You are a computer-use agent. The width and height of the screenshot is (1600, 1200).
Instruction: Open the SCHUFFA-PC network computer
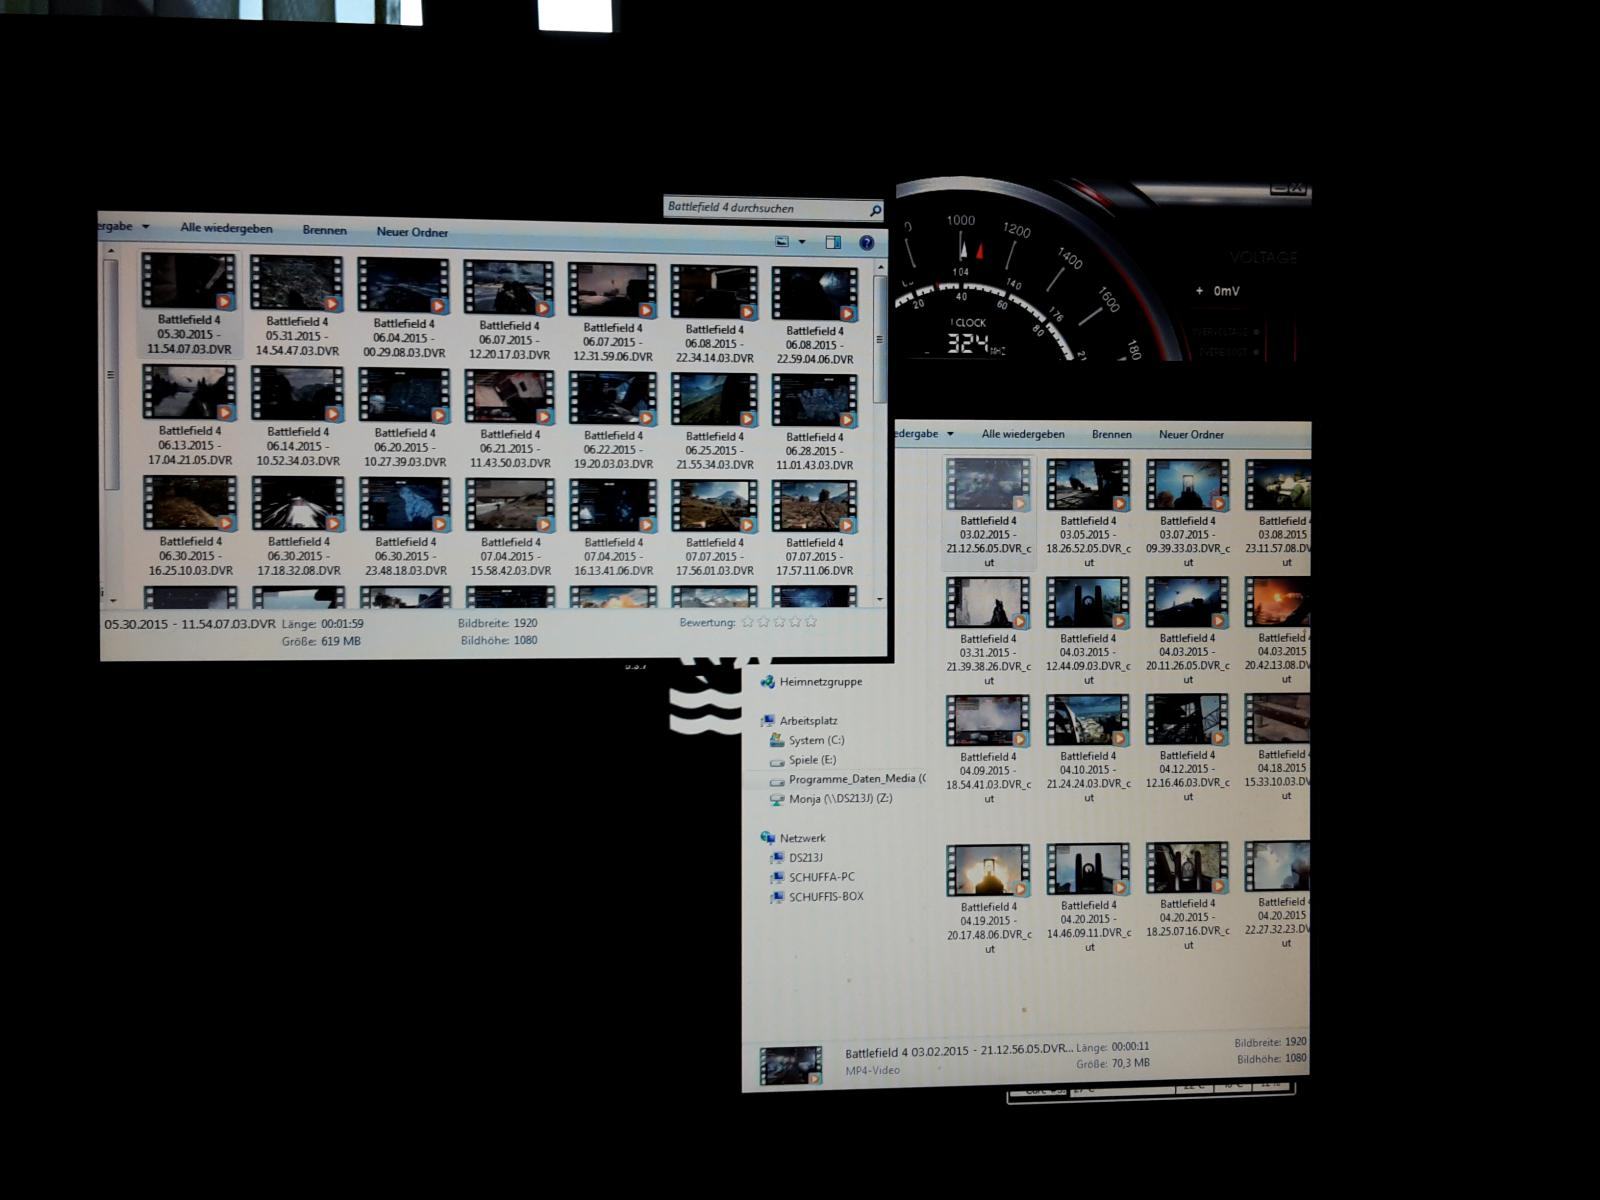821,877
